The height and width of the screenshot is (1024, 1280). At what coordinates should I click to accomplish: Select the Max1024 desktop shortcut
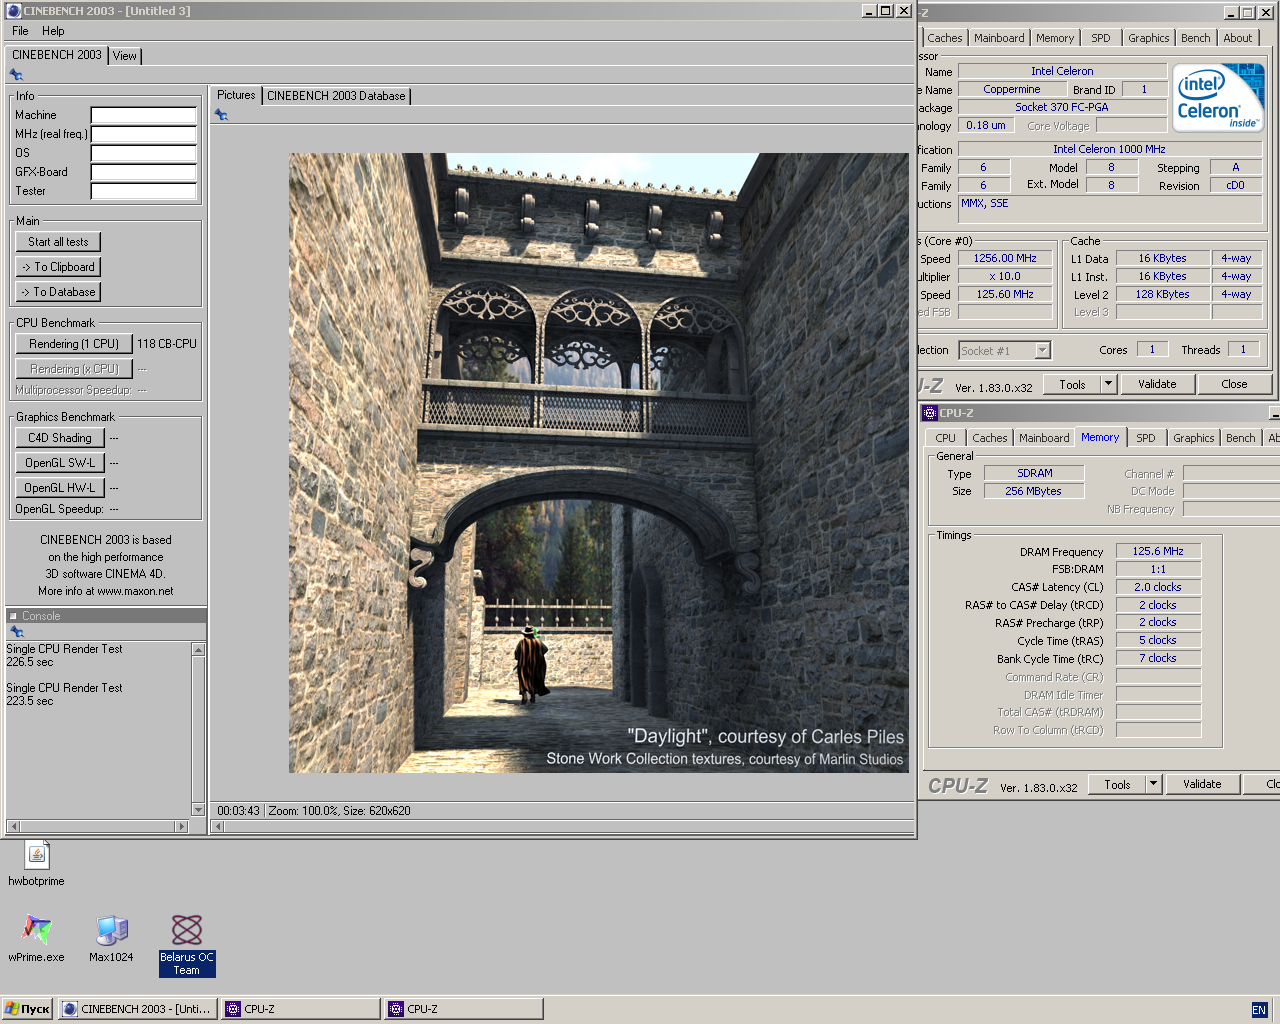coord(111,939)
